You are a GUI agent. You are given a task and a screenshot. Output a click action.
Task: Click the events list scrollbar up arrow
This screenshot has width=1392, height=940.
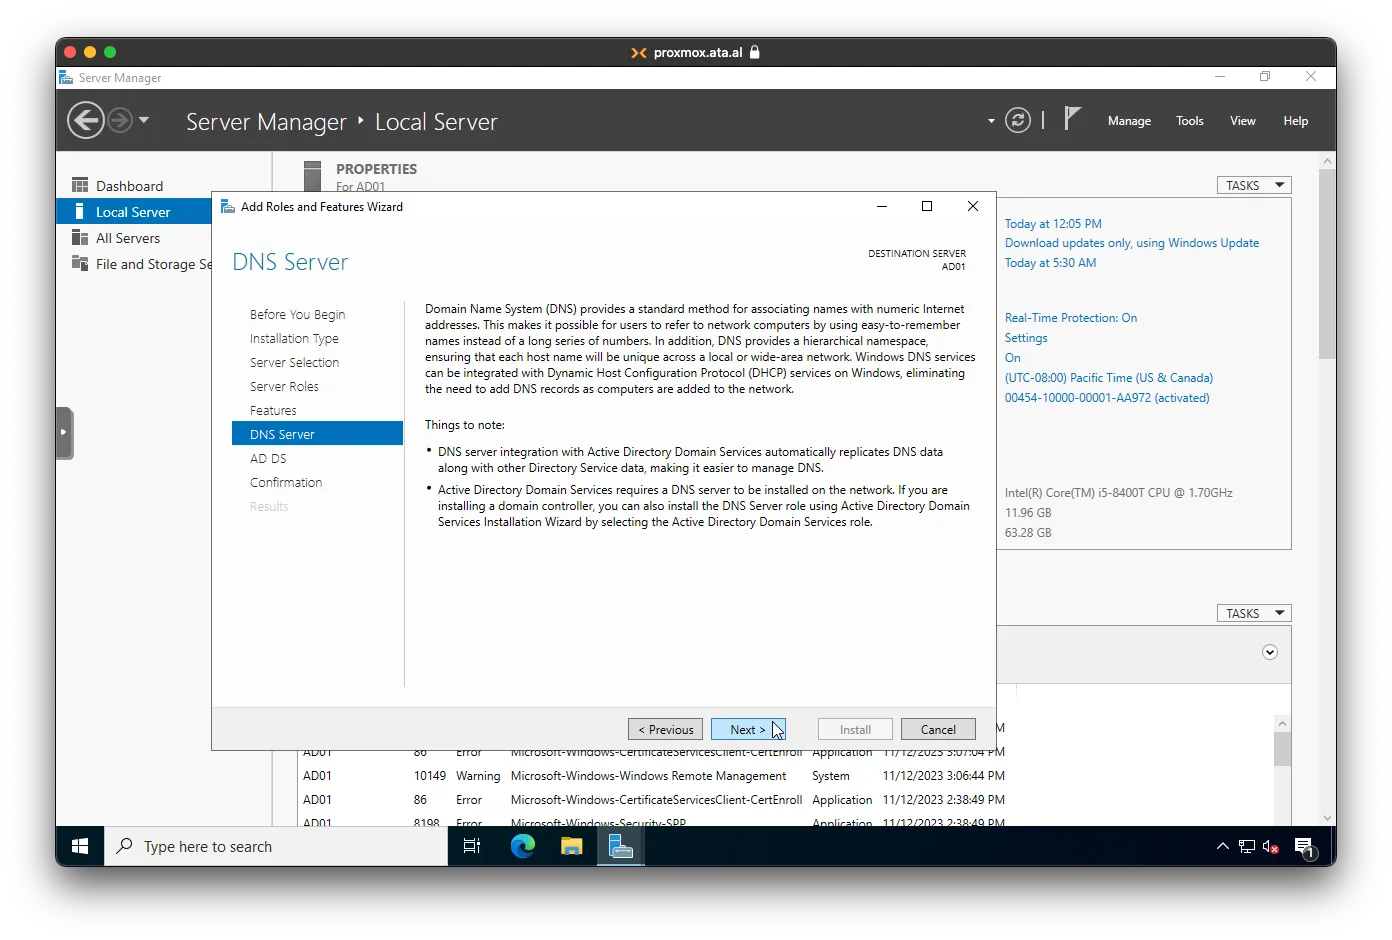pyautogui.click(x=1282, y=723)
